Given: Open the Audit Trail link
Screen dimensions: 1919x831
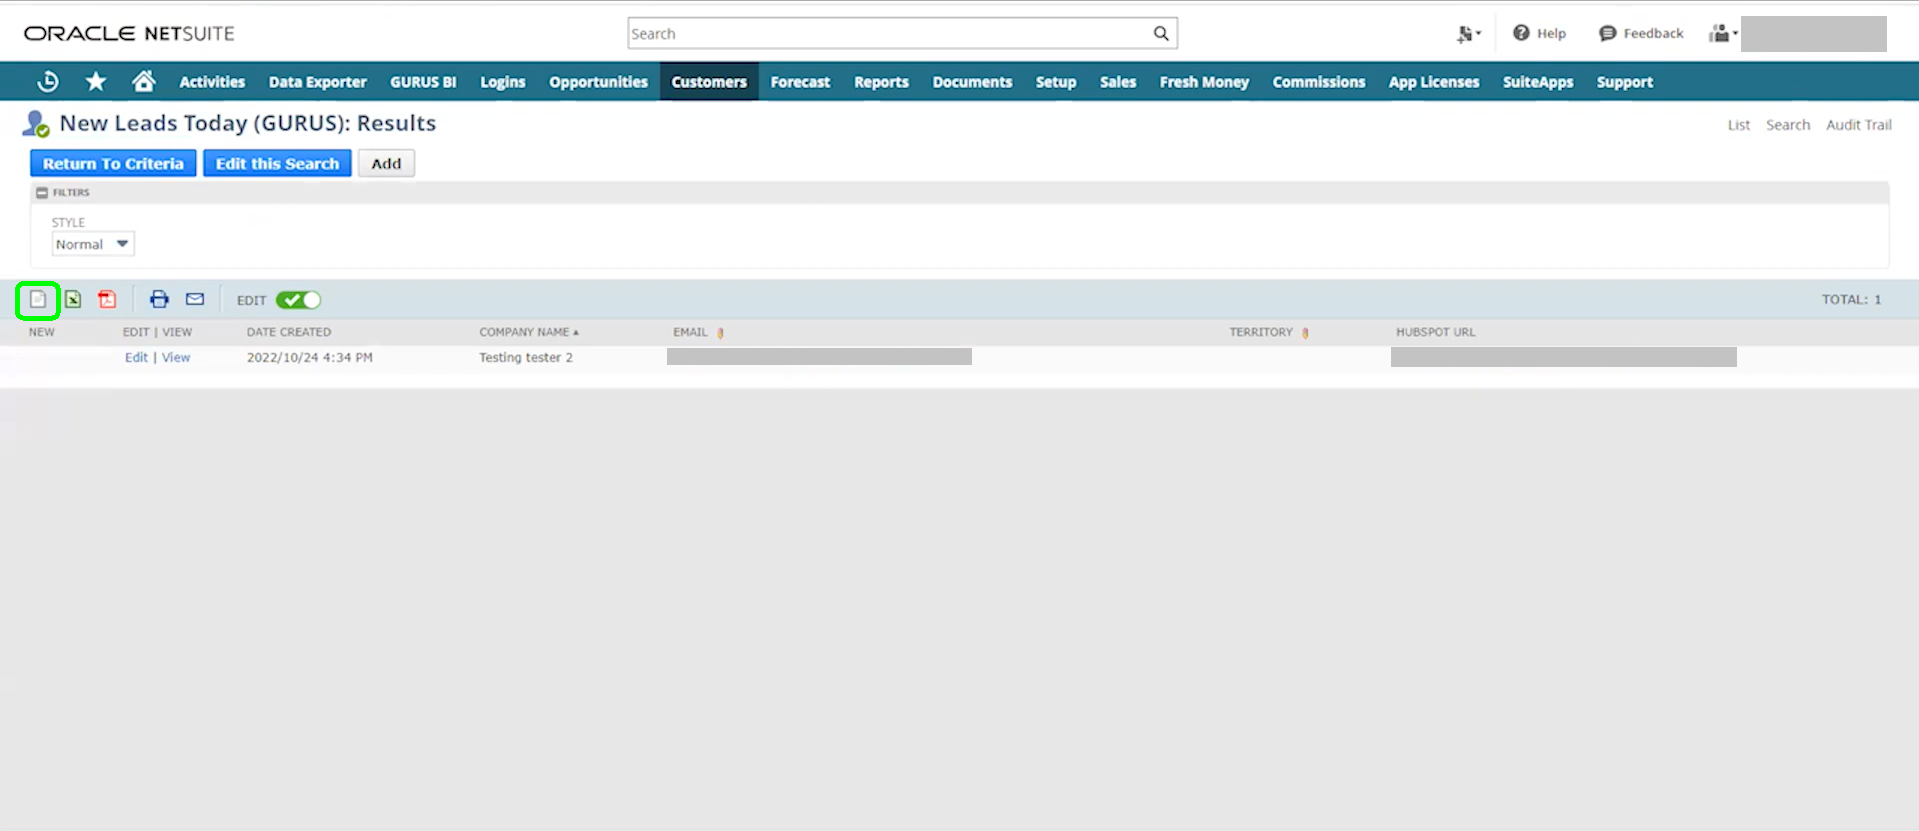Looking at the screenshot, I should 1858,125.
